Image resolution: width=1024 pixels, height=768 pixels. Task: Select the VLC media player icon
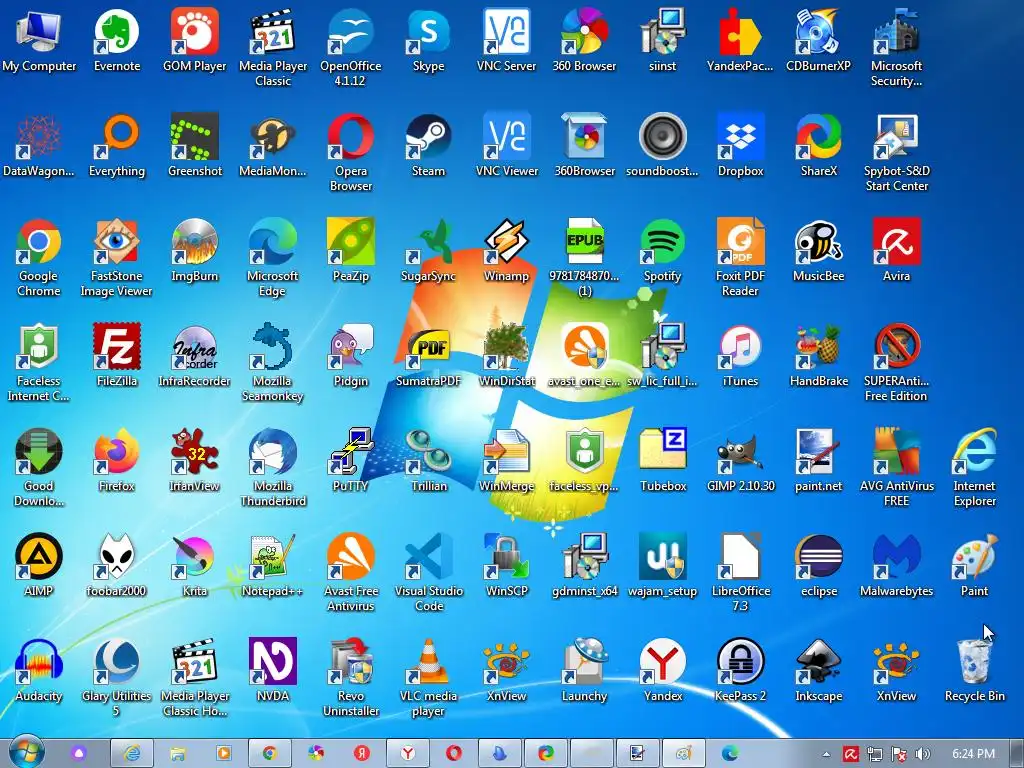[x=428, y=679]
